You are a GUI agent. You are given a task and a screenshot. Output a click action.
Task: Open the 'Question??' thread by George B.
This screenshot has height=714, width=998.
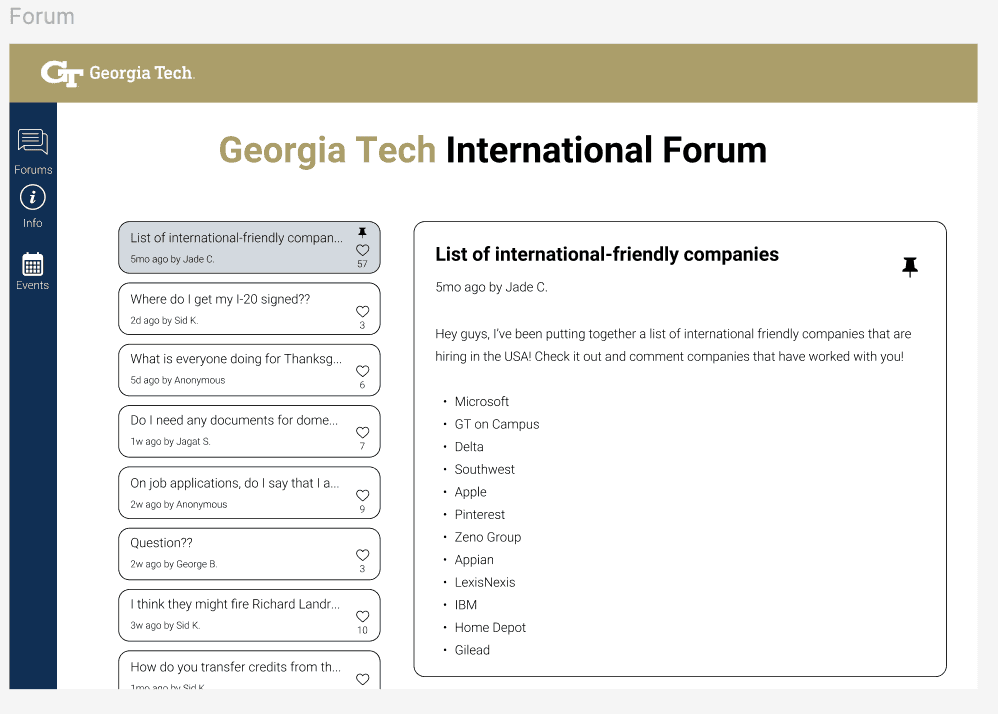point(249,554)
